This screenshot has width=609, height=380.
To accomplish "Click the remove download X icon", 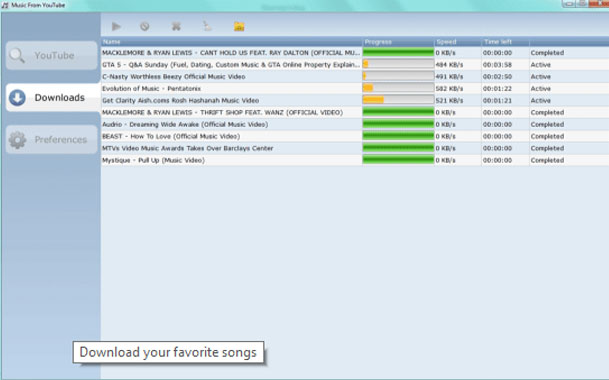I will 176,26.
